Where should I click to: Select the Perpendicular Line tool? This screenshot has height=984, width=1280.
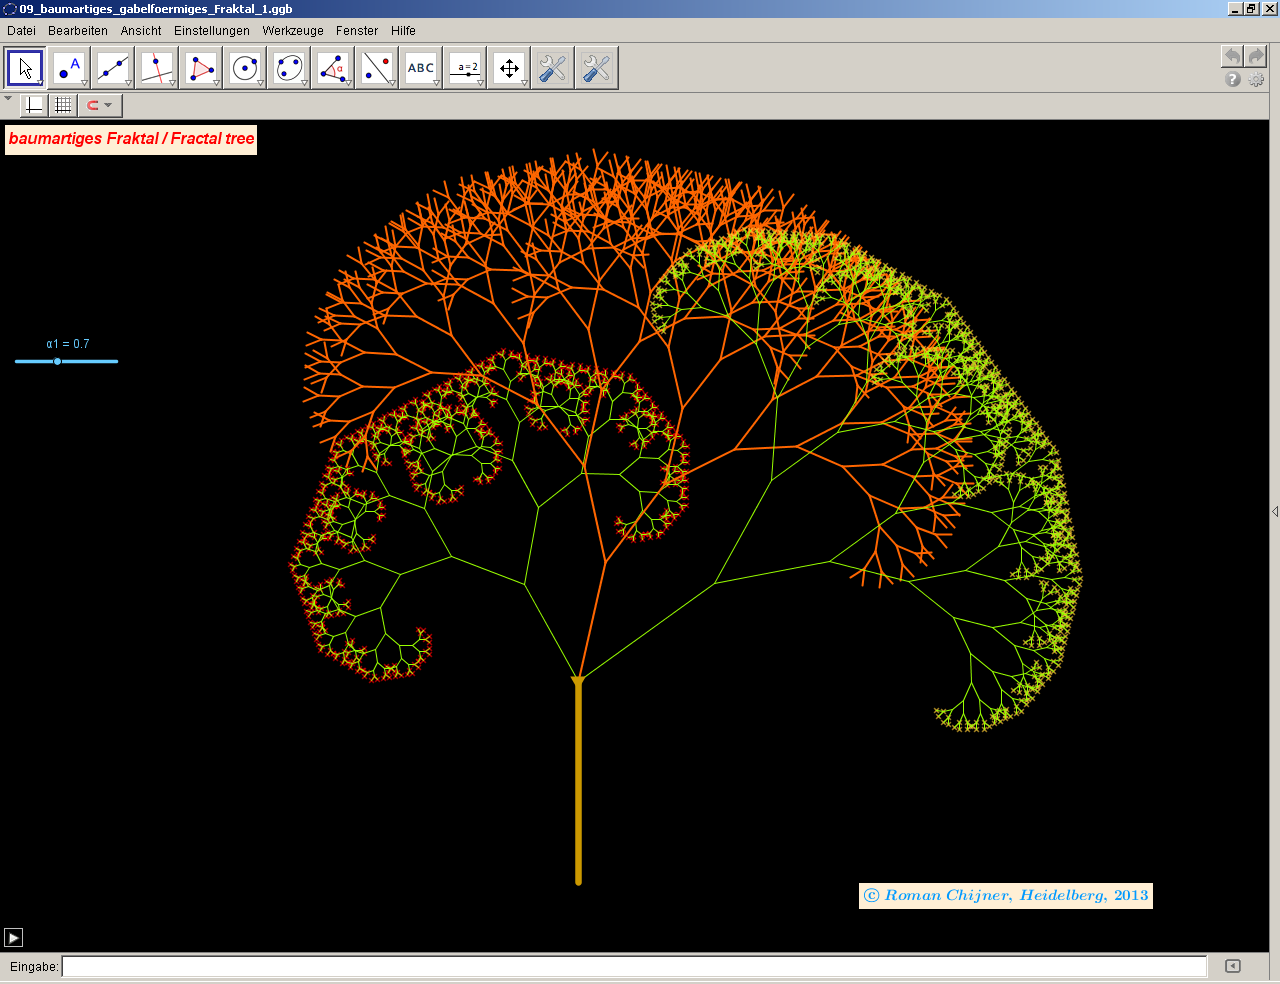click(157, 68)
